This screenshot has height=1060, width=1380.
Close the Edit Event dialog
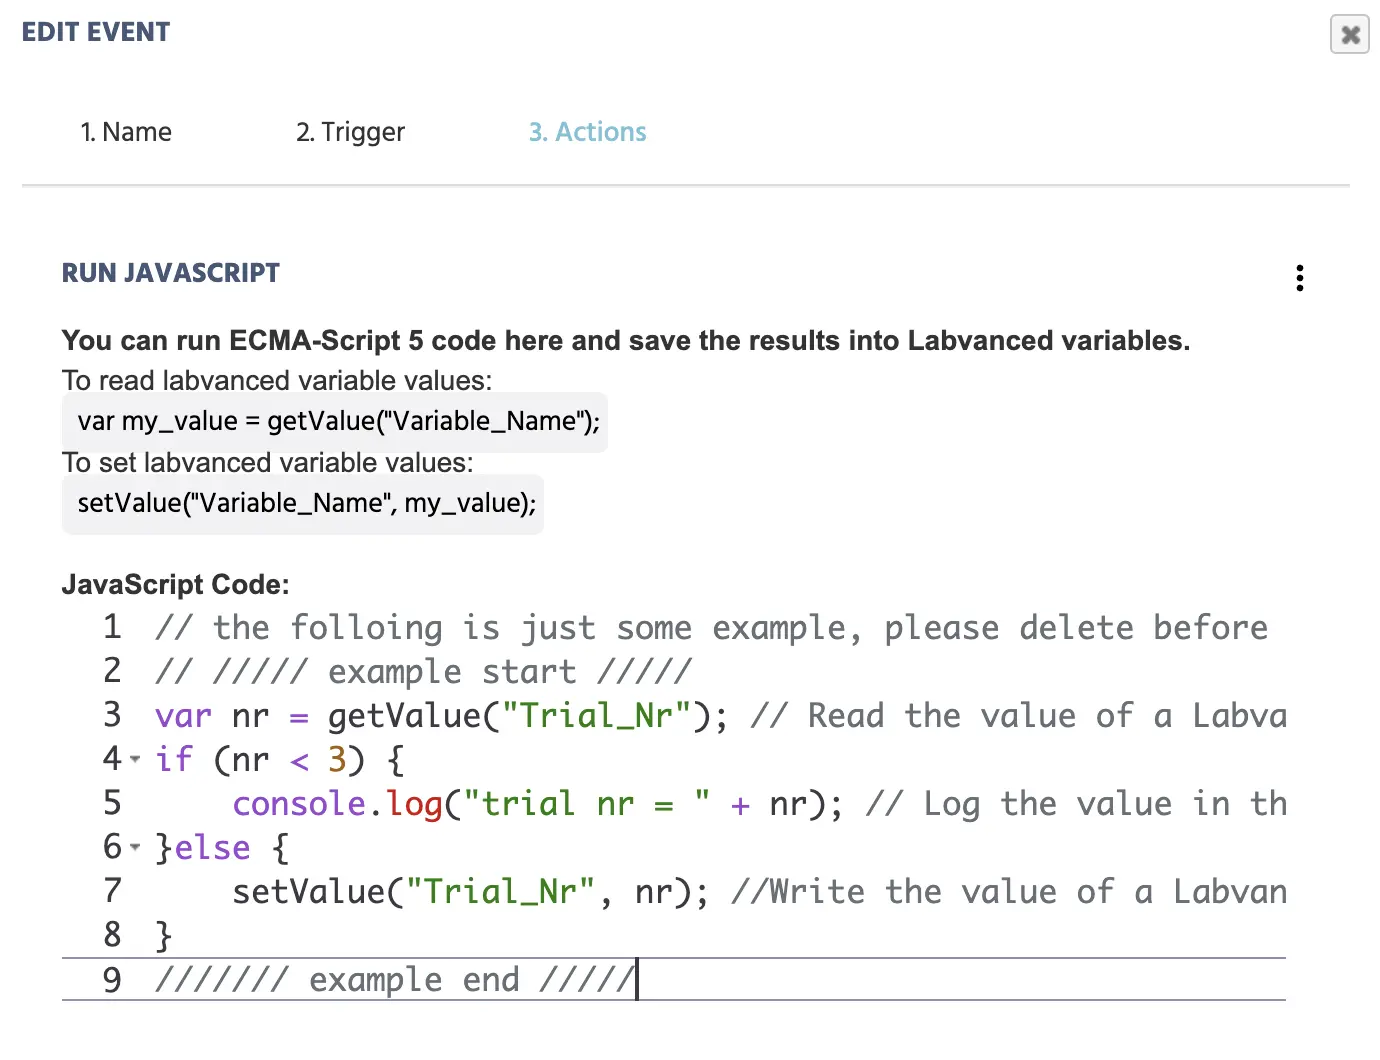point(1349,34)
